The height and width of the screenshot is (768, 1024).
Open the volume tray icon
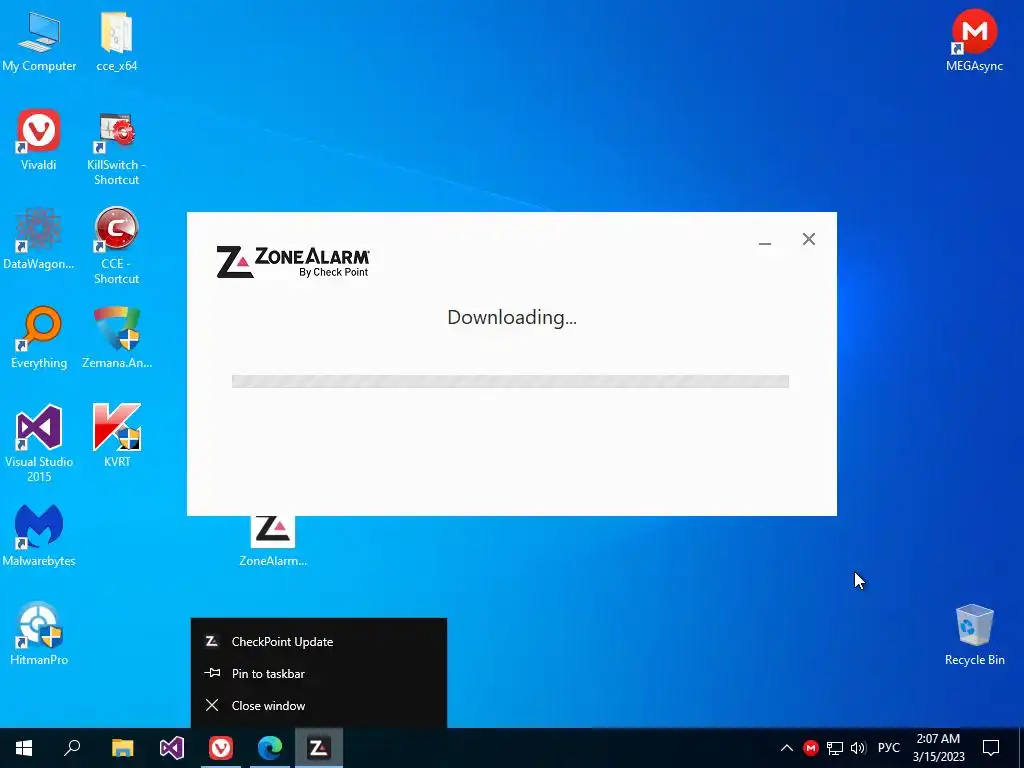[858, 748]
